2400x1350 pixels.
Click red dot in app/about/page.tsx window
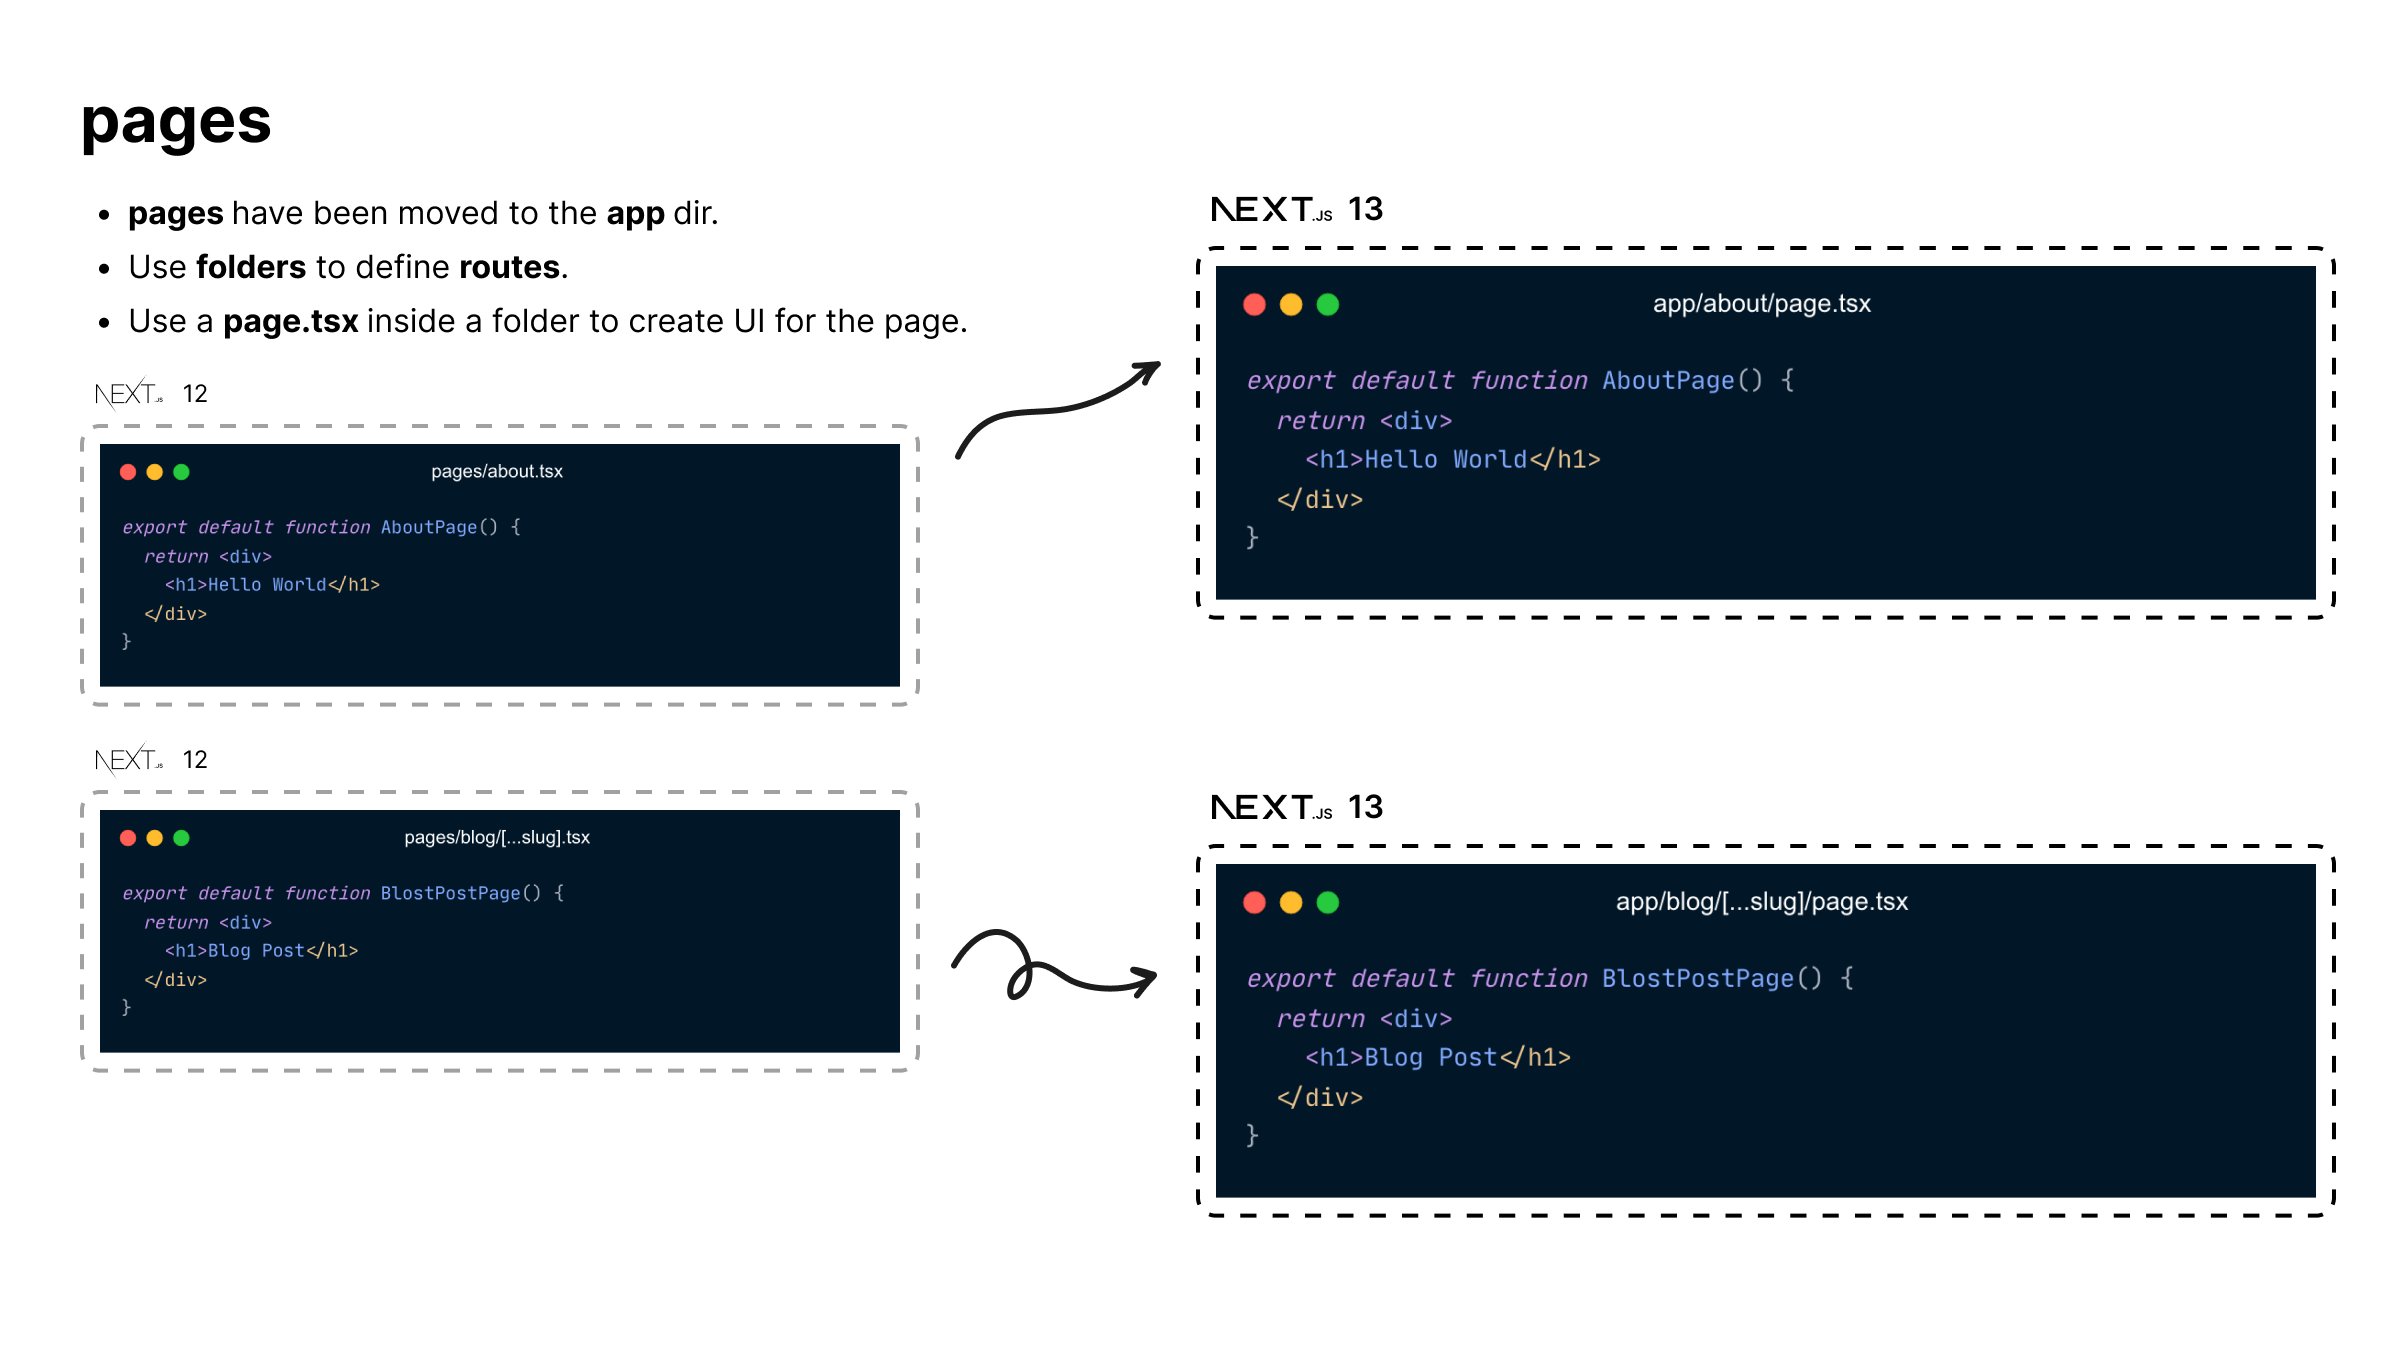(x=1254, y=304)
